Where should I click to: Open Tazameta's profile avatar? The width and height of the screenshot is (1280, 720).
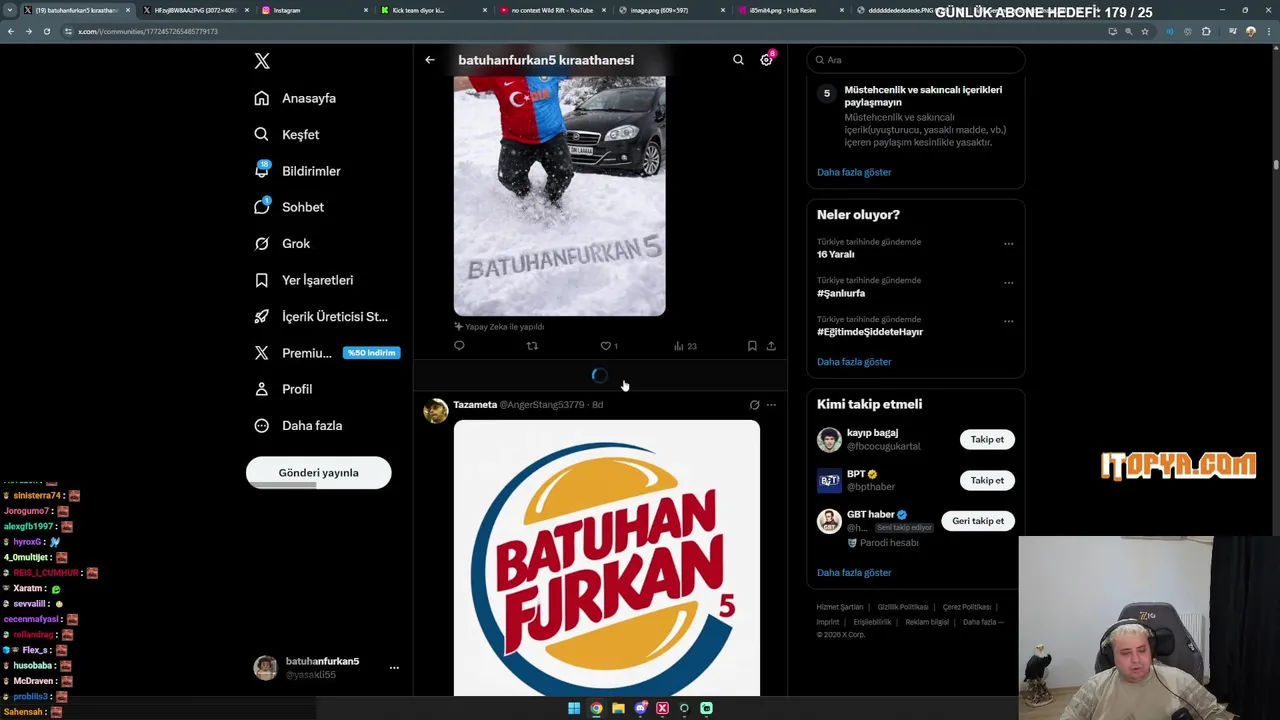[436, 411]
